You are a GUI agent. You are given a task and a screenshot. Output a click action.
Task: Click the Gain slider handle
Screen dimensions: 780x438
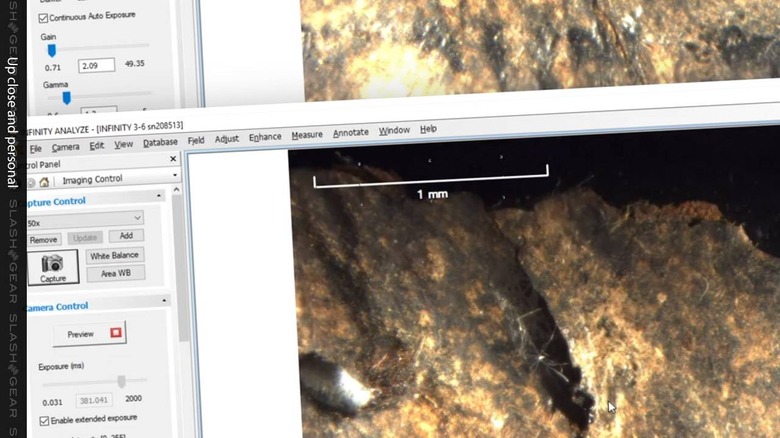[51, 50]
